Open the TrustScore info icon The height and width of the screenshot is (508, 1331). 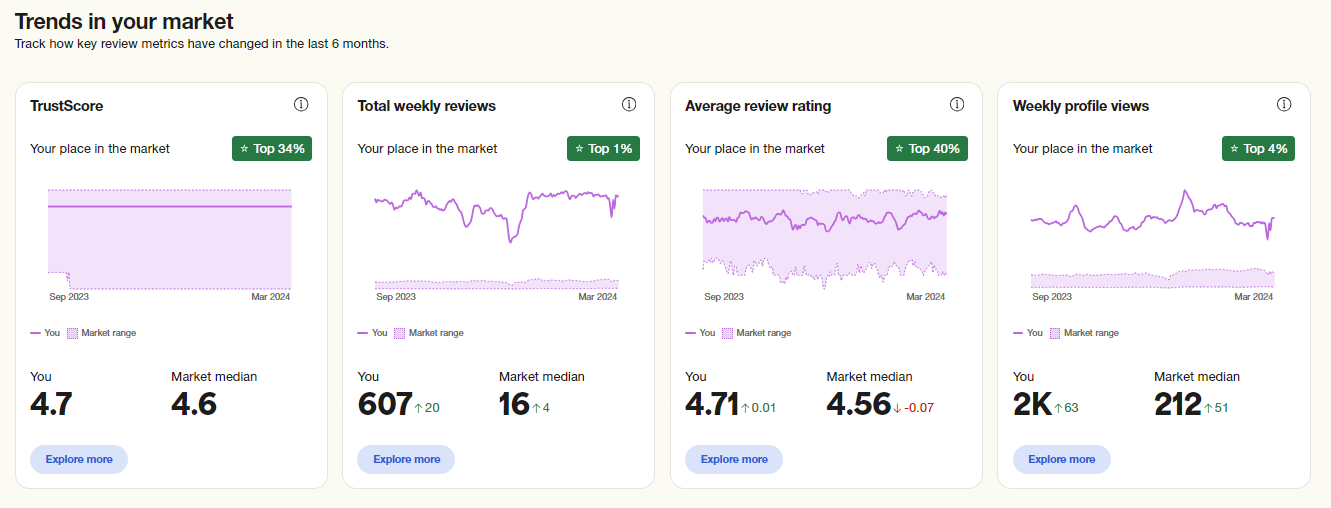click(301, 105)
